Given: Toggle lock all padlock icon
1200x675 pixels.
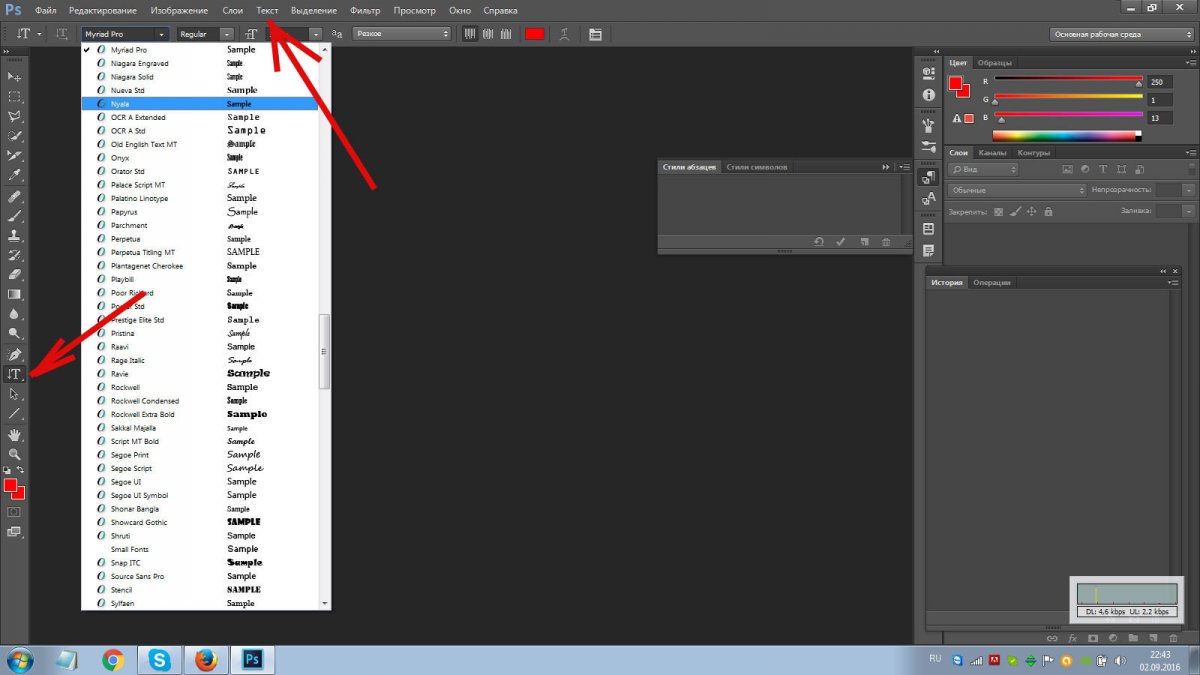Looking at the screenshot, I should (1048, 212).
